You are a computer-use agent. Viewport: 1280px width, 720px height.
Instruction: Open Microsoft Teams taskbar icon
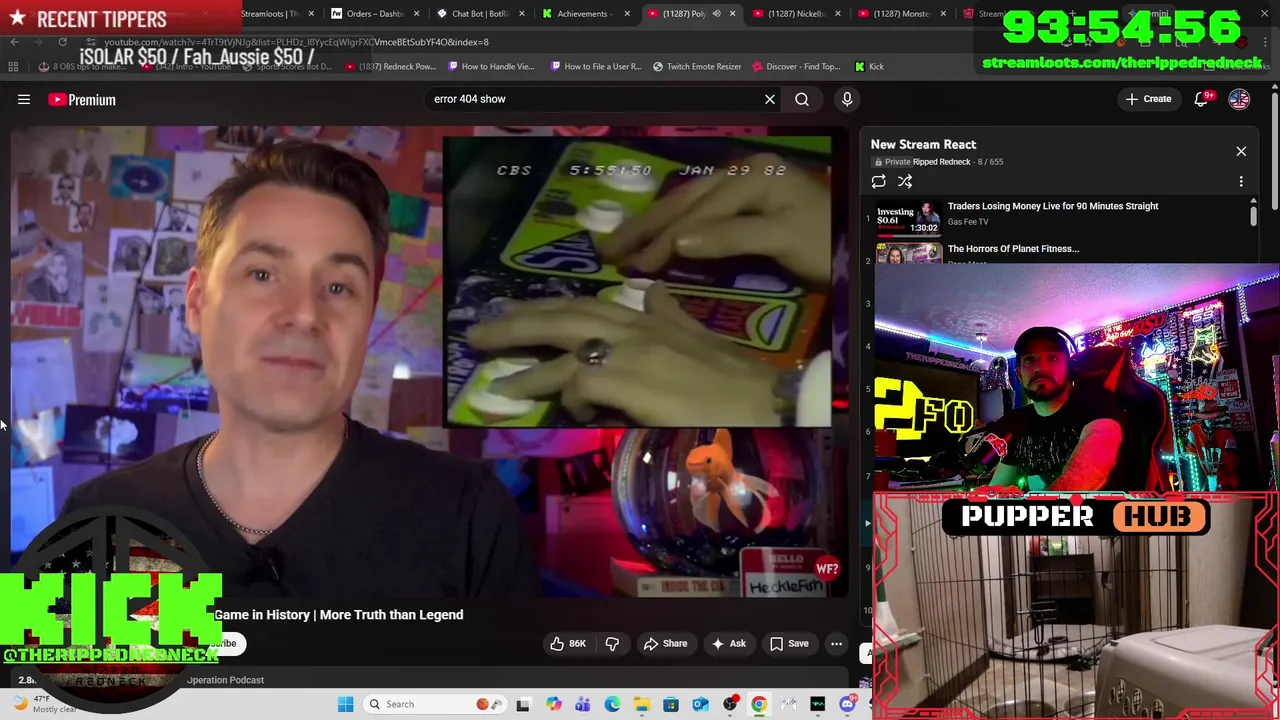click(x=582, y=704)
